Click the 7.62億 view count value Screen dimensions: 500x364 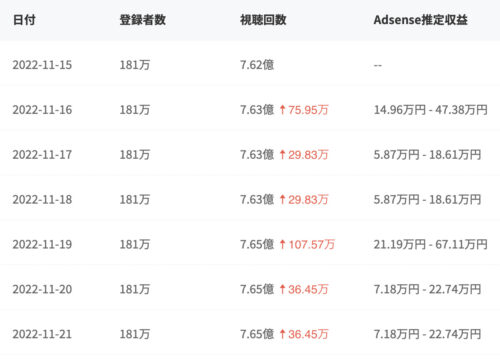[x=257, y=65]
